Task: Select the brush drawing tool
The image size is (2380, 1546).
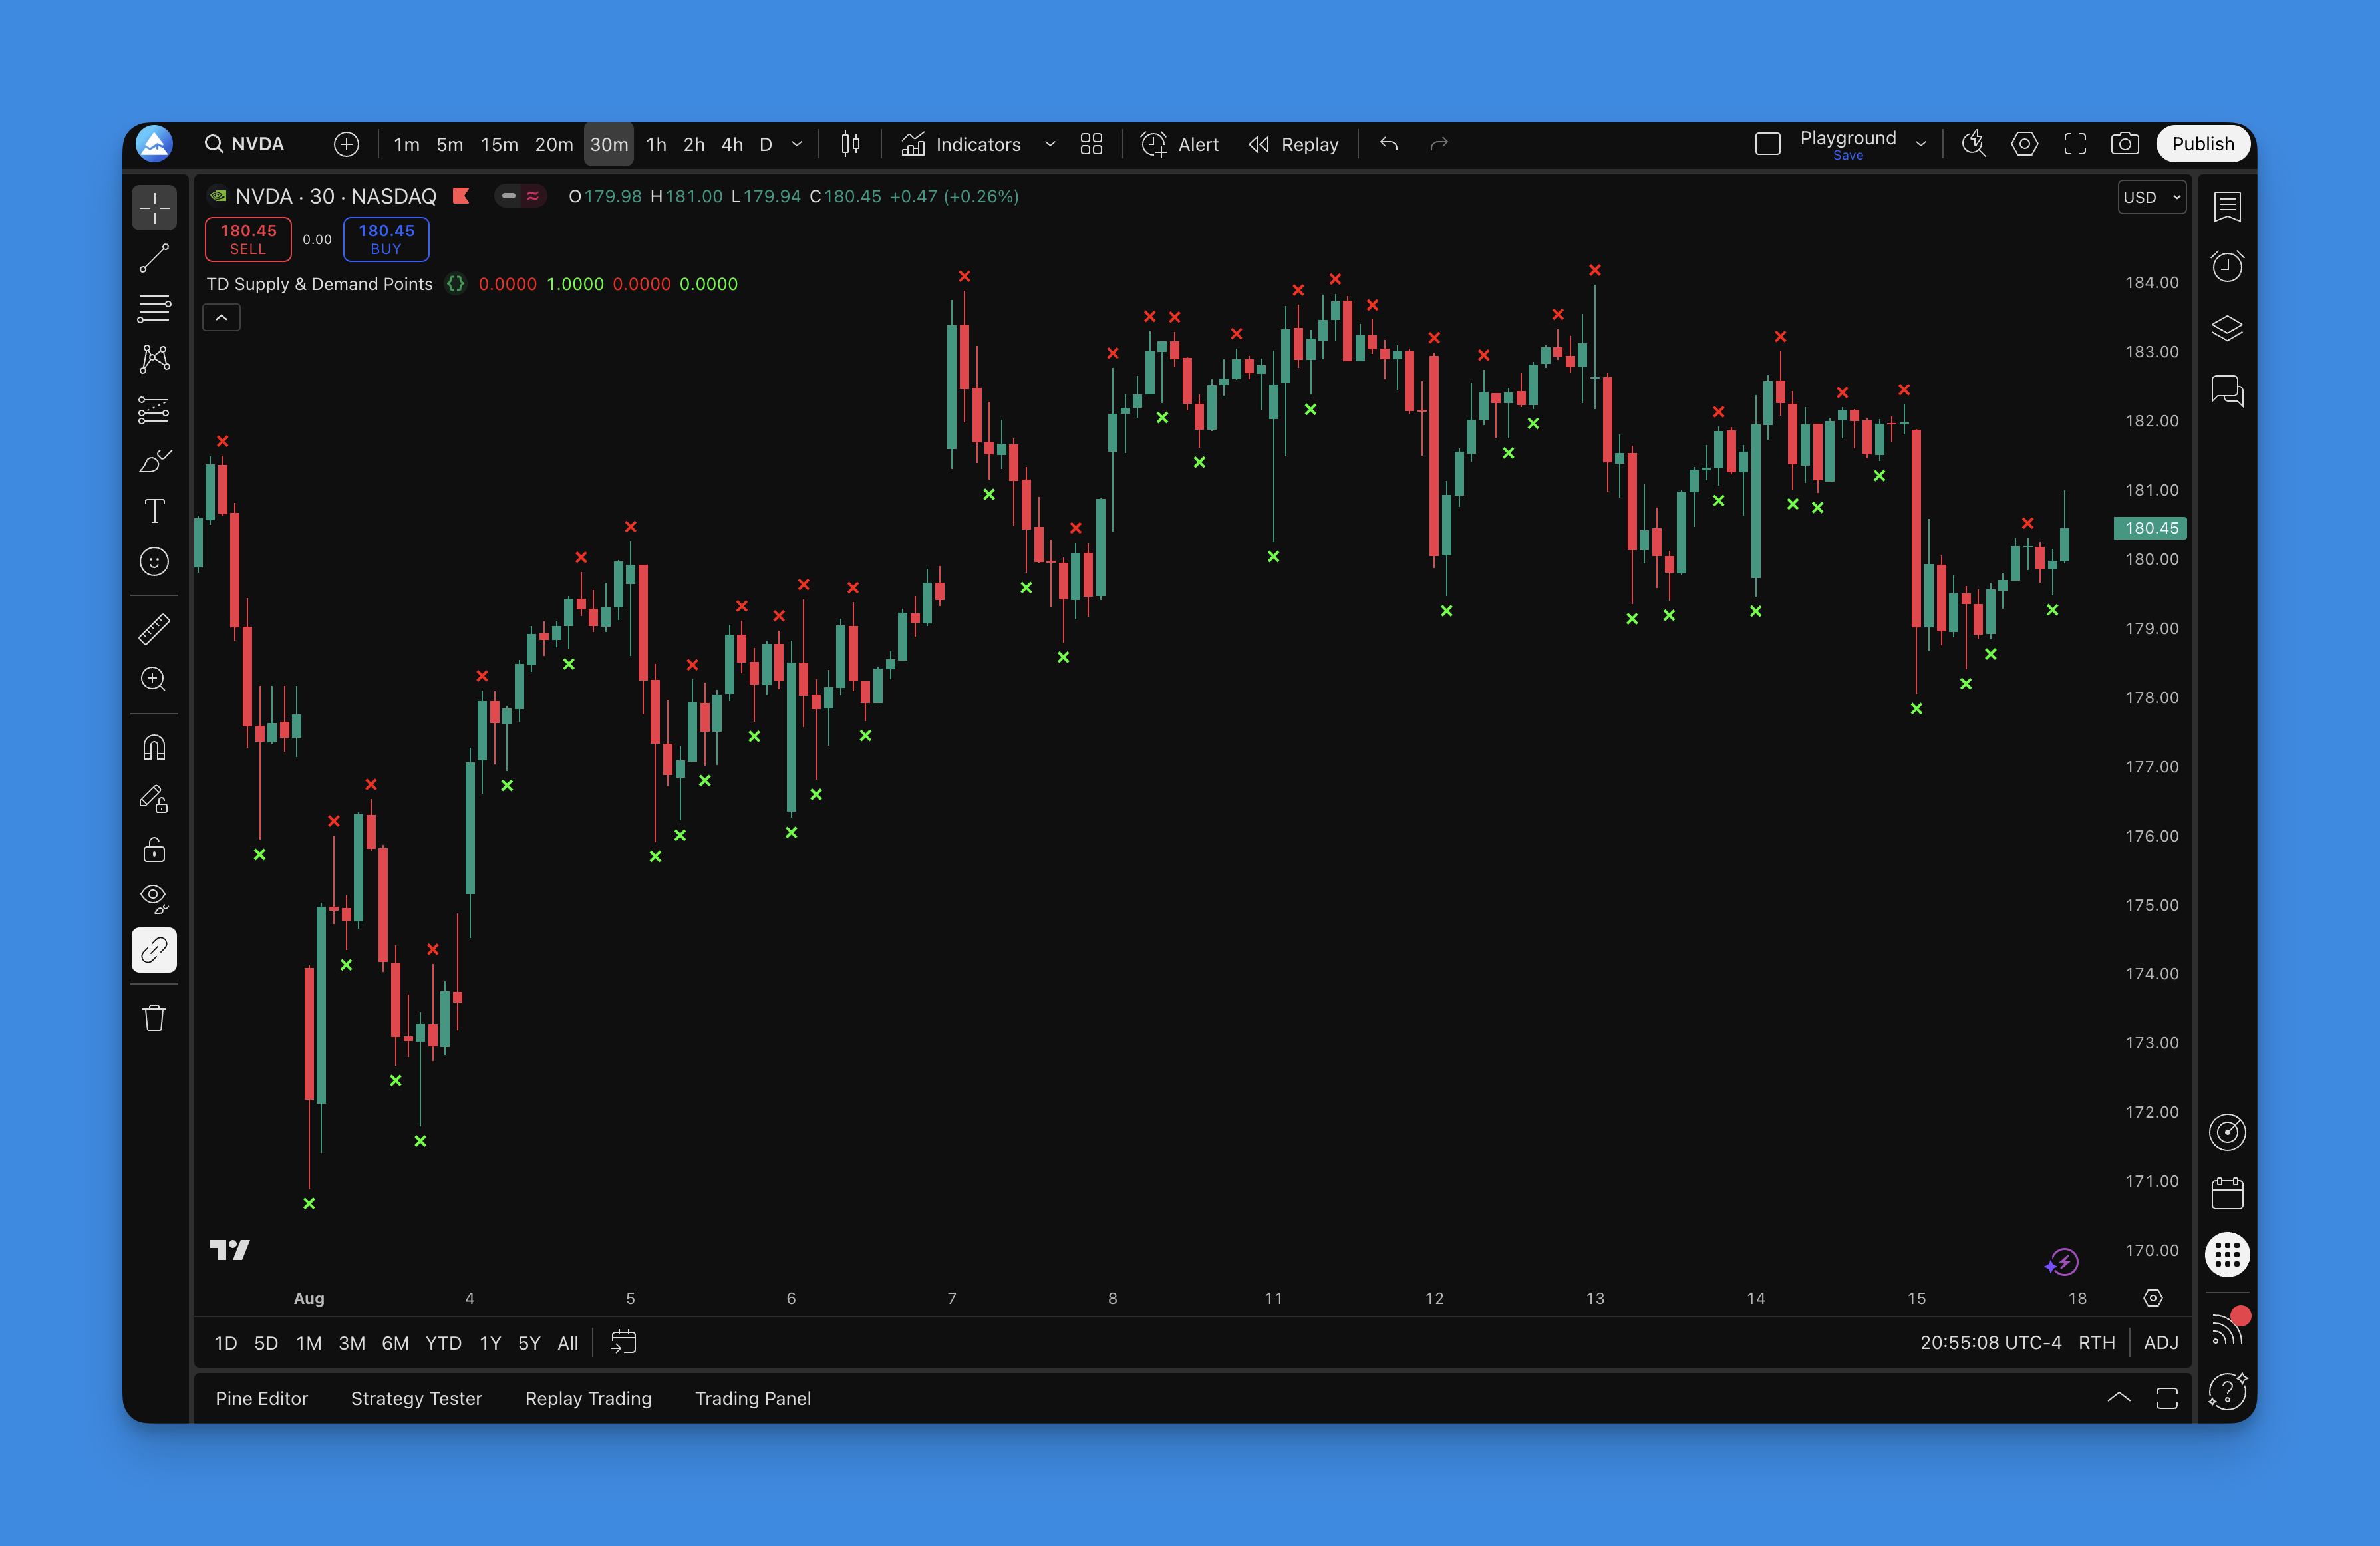Action: tap(154, 461)
